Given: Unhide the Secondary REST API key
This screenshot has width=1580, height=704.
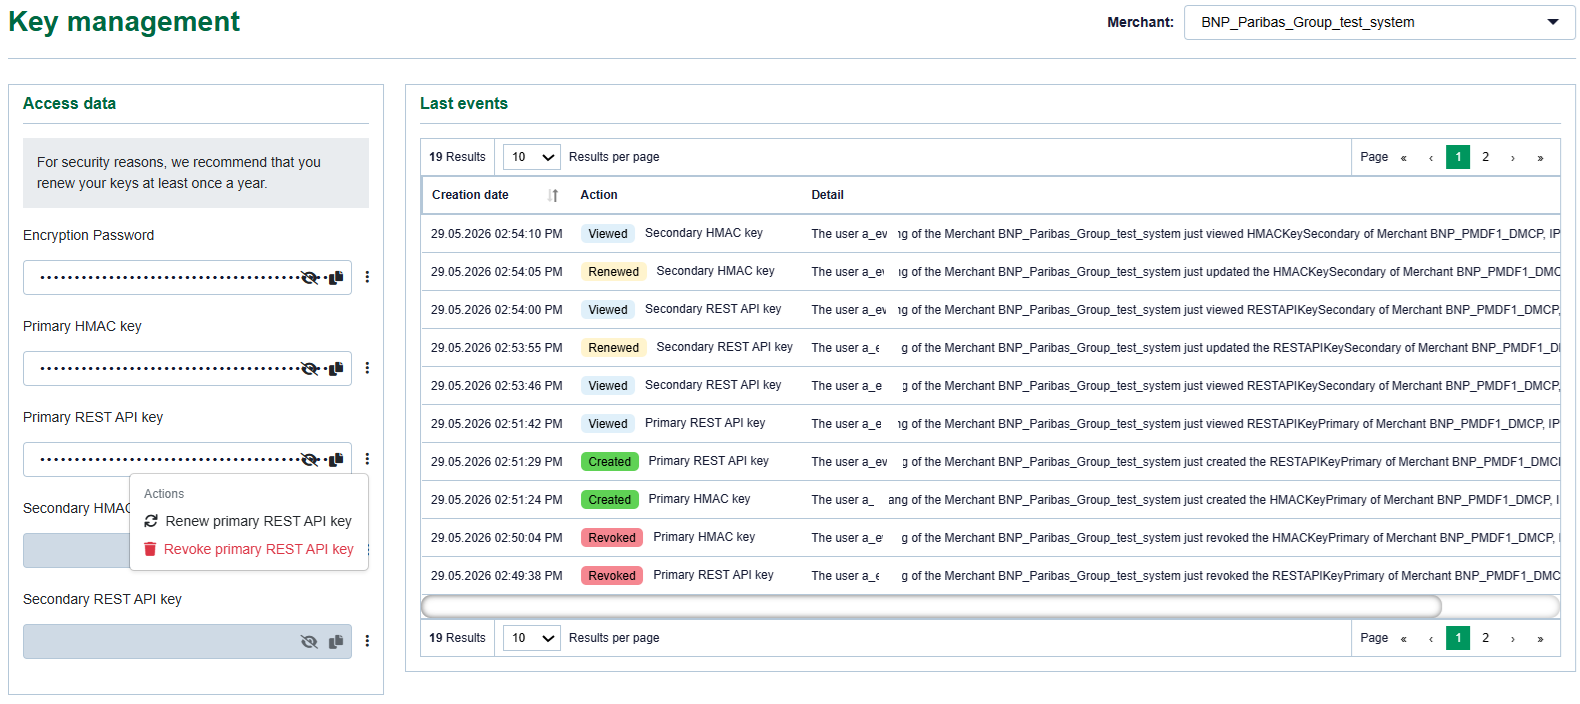Looking at the screenshot, I should [310, 642].
